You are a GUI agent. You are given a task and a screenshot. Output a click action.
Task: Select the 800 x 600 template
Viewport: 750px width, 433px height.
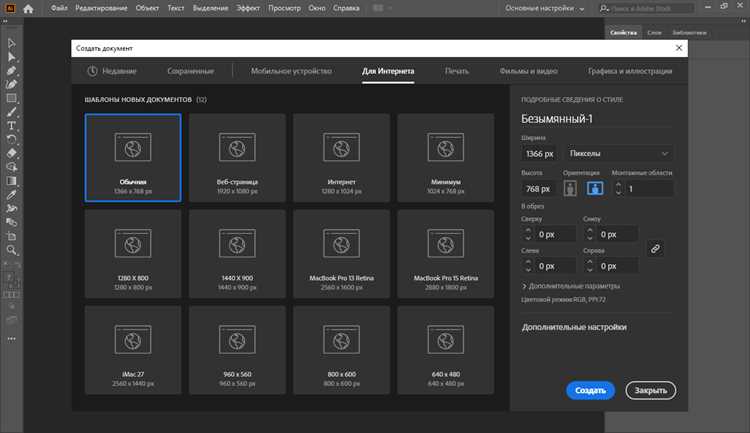point(342,350)
